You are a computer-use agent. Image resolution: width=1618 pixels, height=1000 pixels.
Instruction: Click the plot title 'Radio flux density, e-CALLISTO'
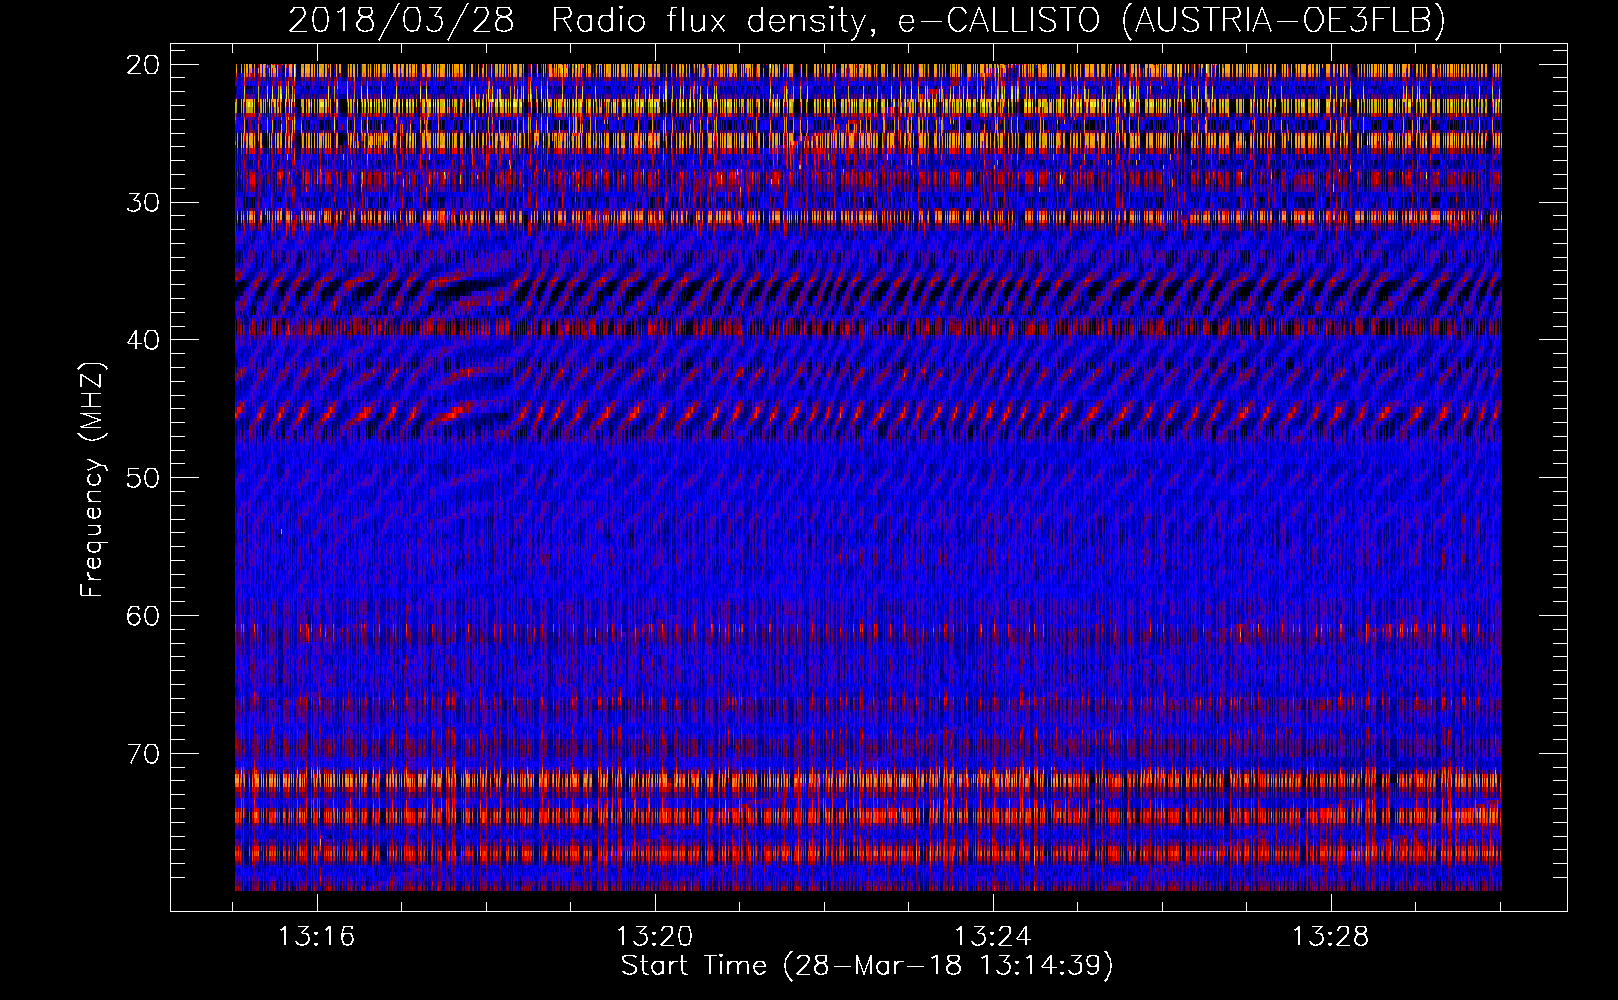[x=825, y=21]
